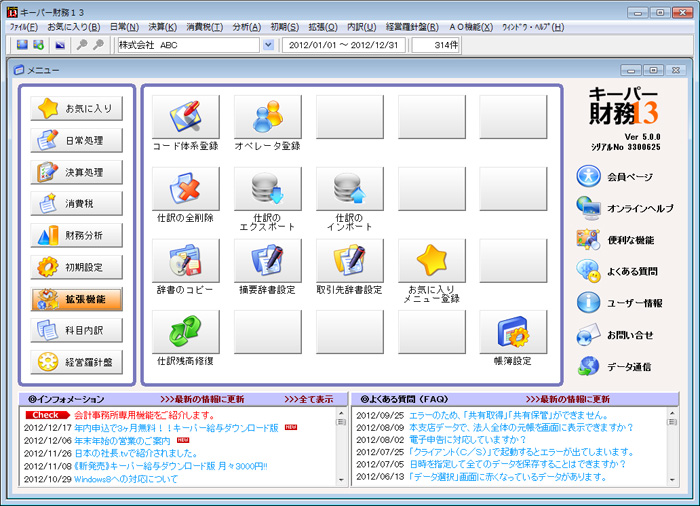Click third toolbar small window icon
This screenshot has height=506, width=700.
coord(60,45)
